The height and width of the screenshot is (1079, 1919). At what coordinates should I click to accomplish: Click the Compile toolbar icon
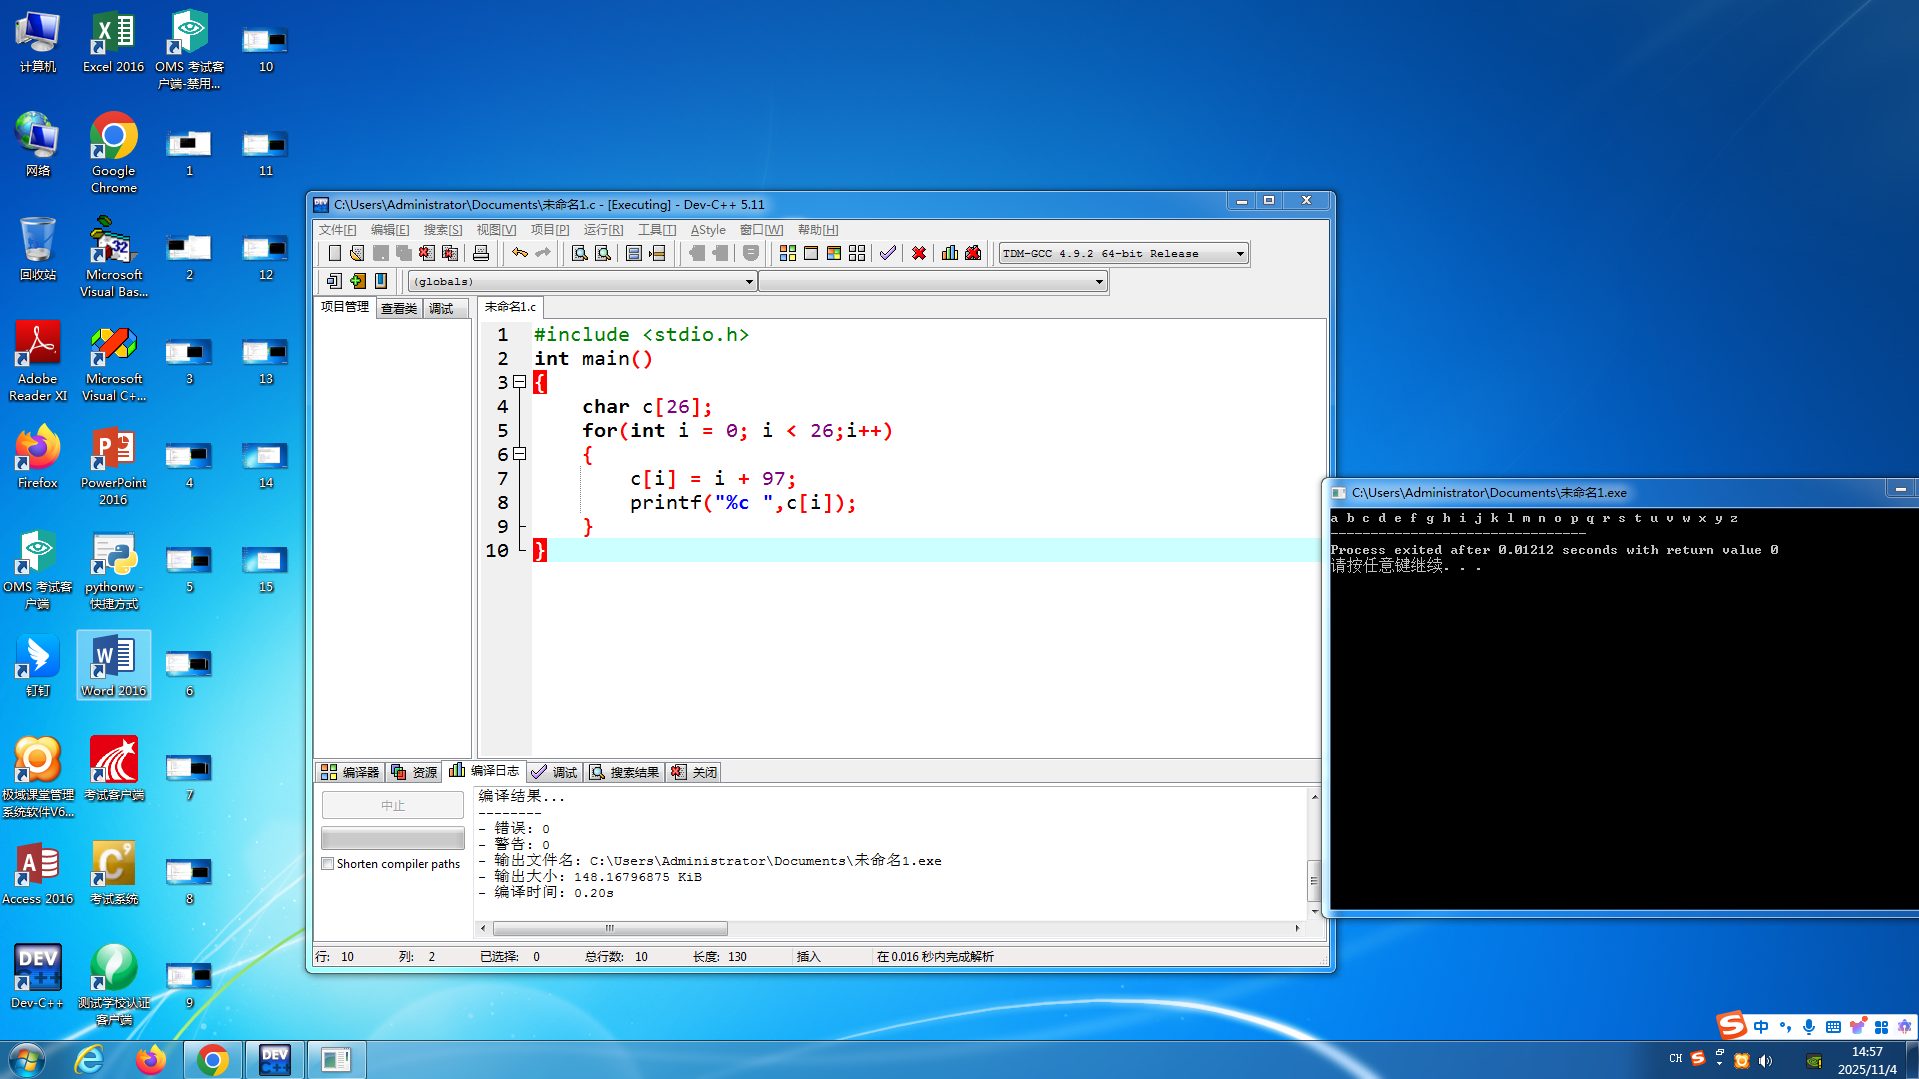(788, 254)
